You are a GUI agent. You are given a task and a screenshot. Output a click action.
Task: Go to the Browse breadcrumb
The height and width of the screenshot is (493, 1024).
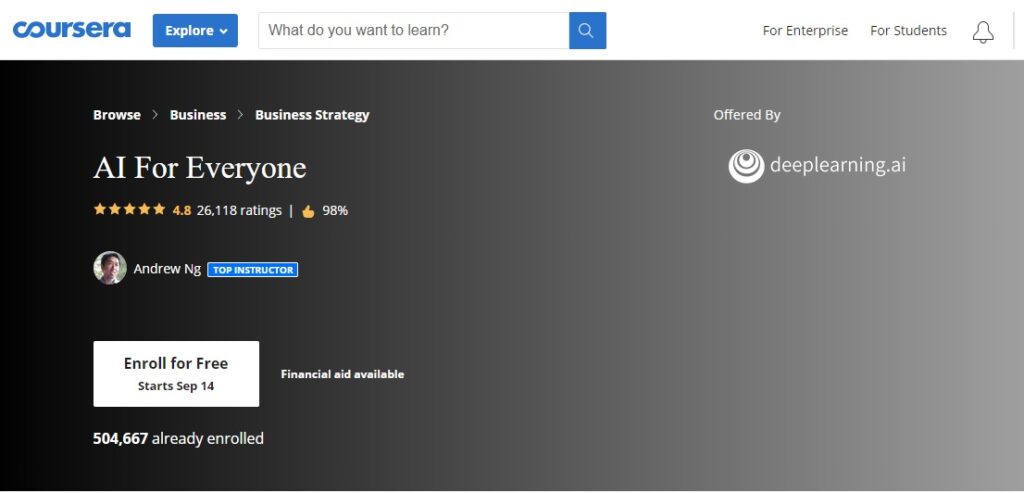pyautogui.click(x=117, y=115)
